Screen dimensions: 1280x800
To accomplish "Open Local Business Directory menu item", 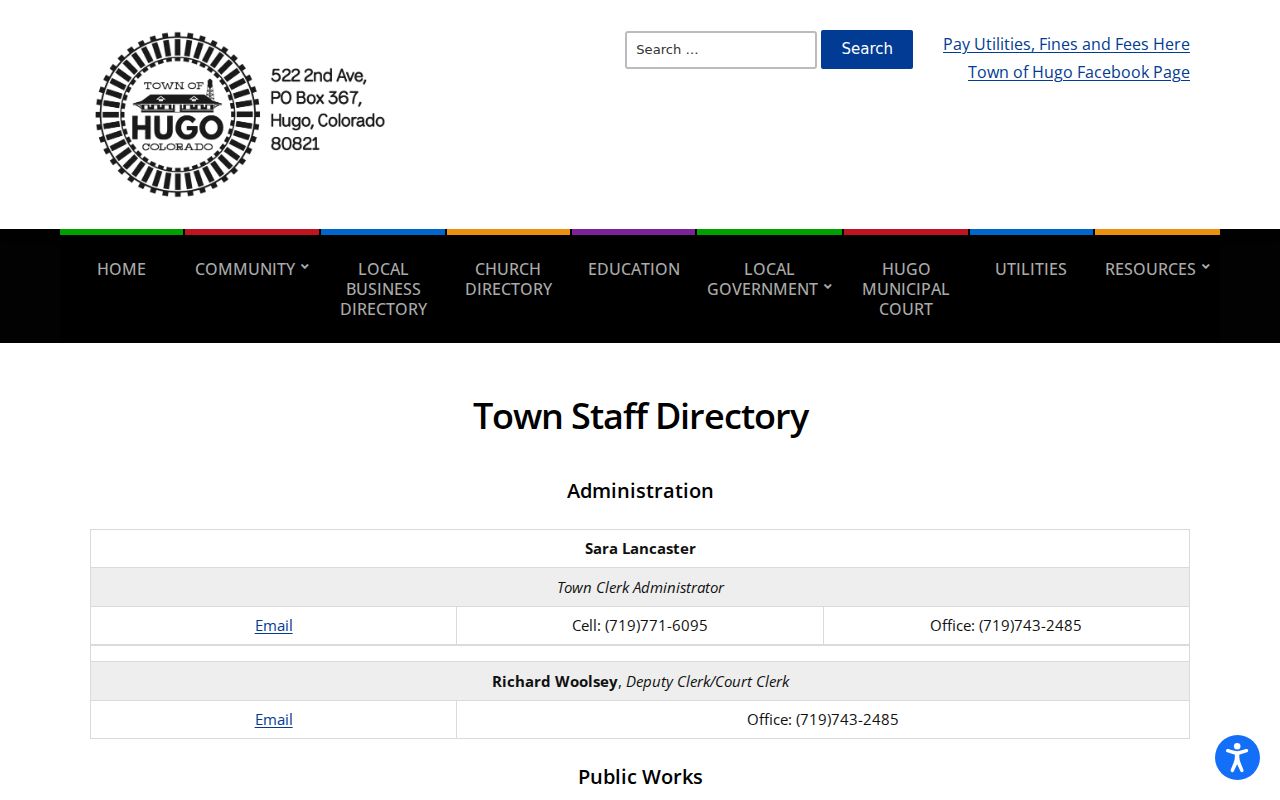I will pyautogui.click(x=383, y=289).
